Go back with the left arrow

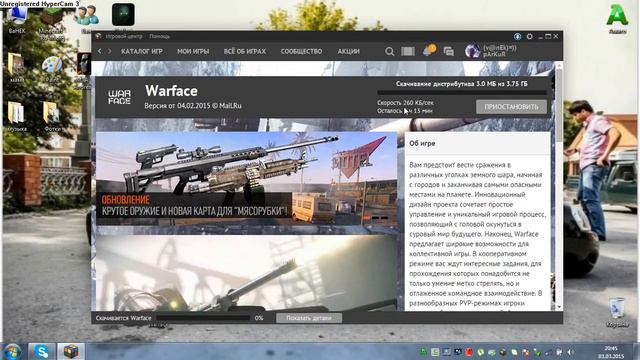(x=100, y=51)
